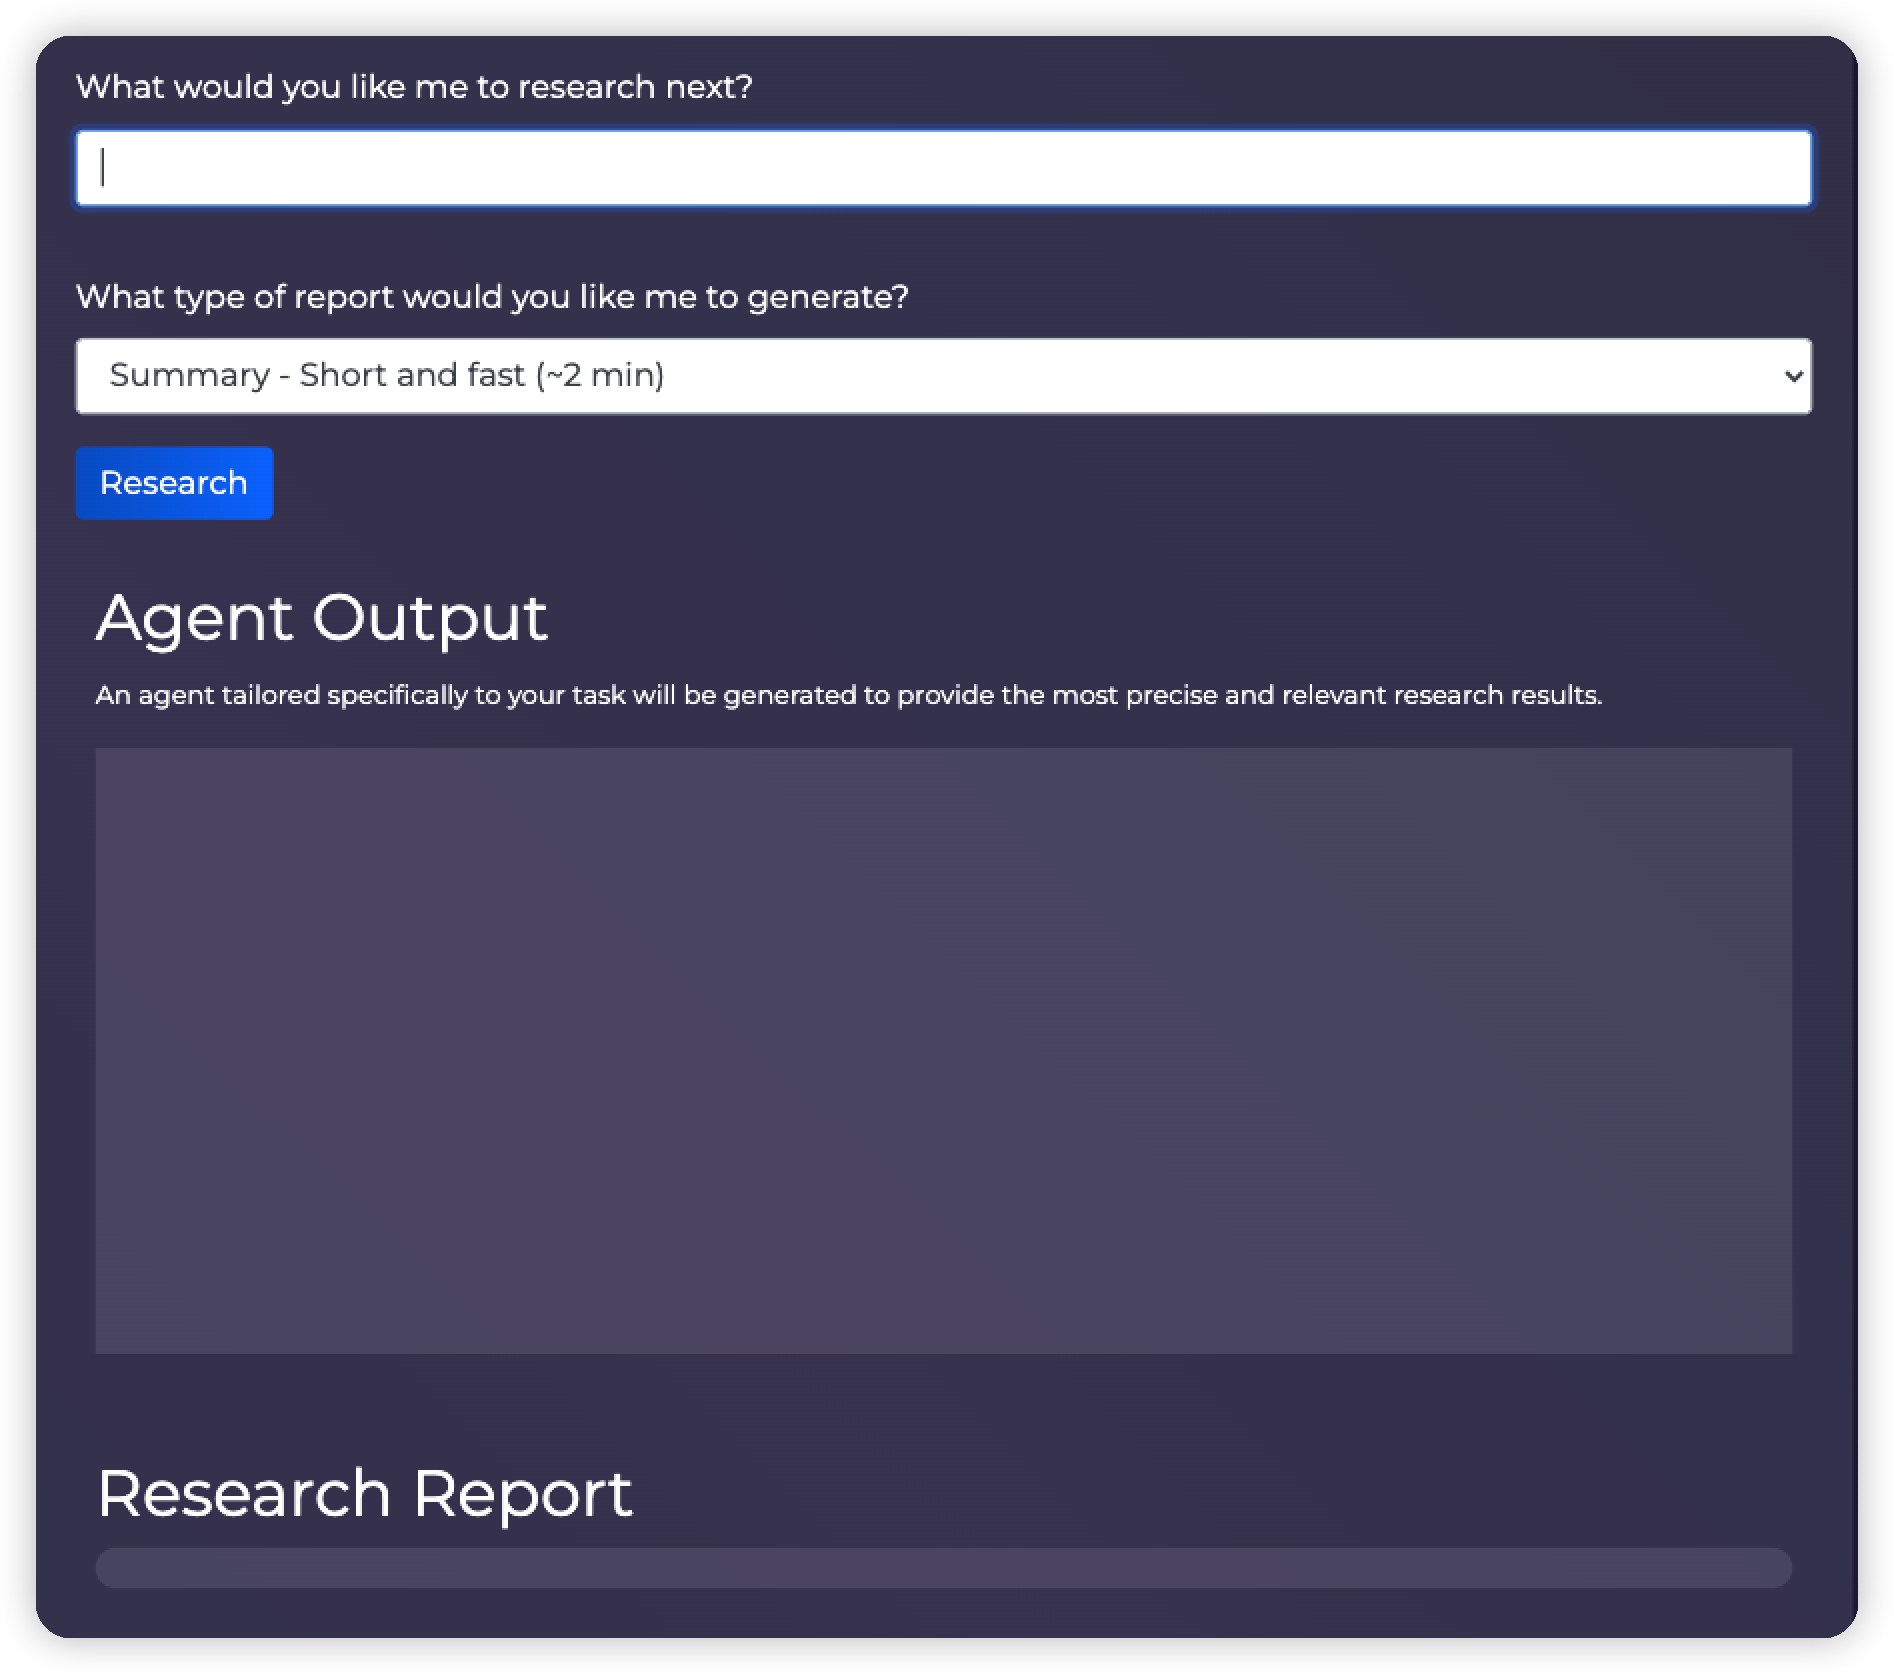Click the Research Report output bar
1894x1674 pixels.
[943, 1567]
